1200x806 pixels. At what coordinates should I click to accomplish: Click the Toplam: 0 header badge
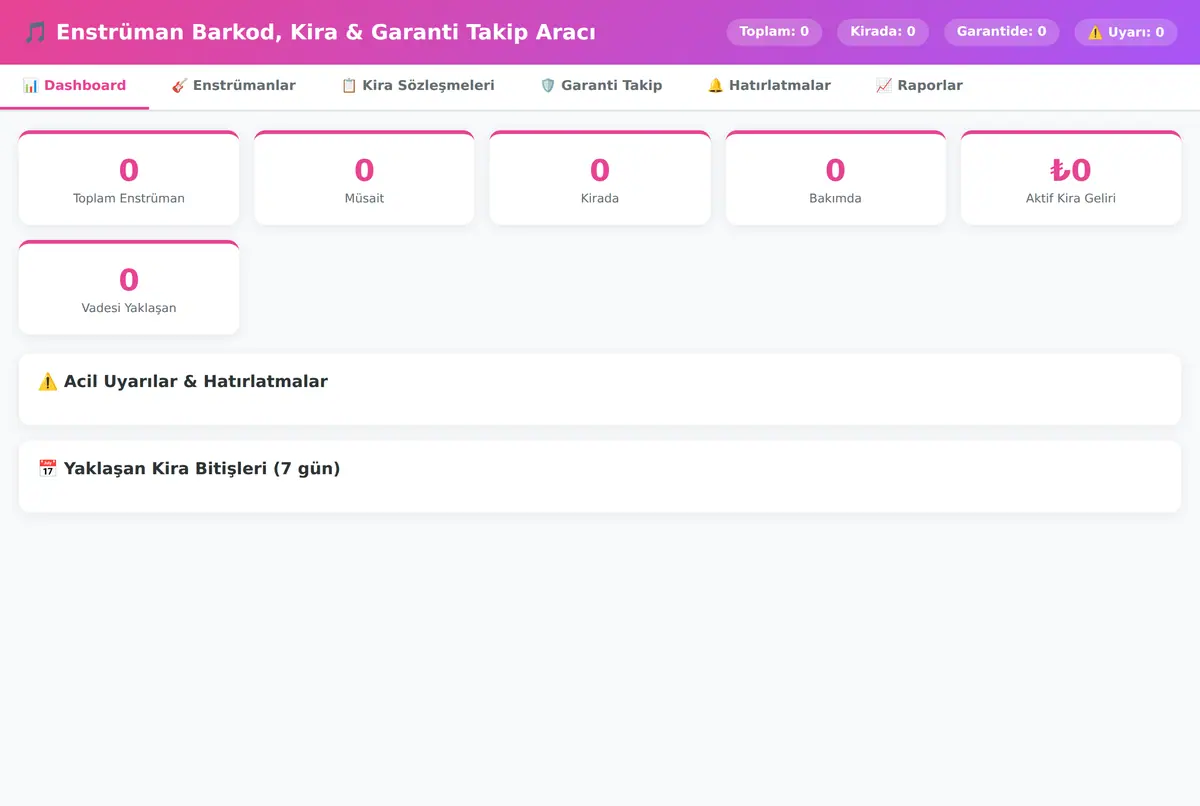click(x=774, y=32)
